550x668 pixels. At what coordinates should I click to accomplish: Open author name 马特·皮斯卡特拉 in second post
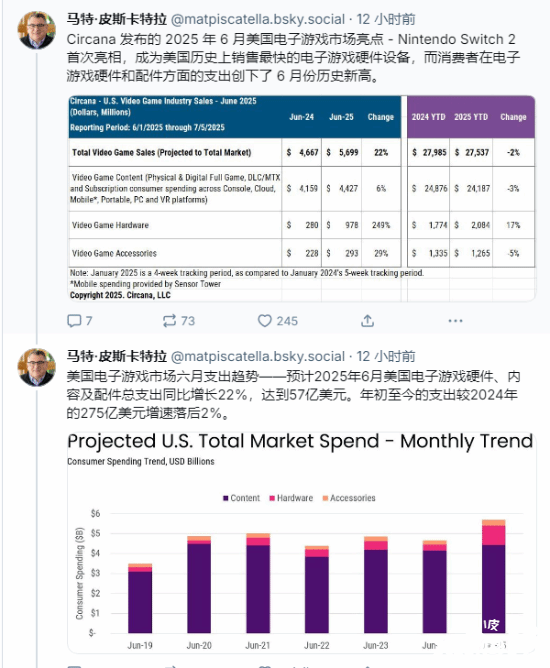(117, 356)
